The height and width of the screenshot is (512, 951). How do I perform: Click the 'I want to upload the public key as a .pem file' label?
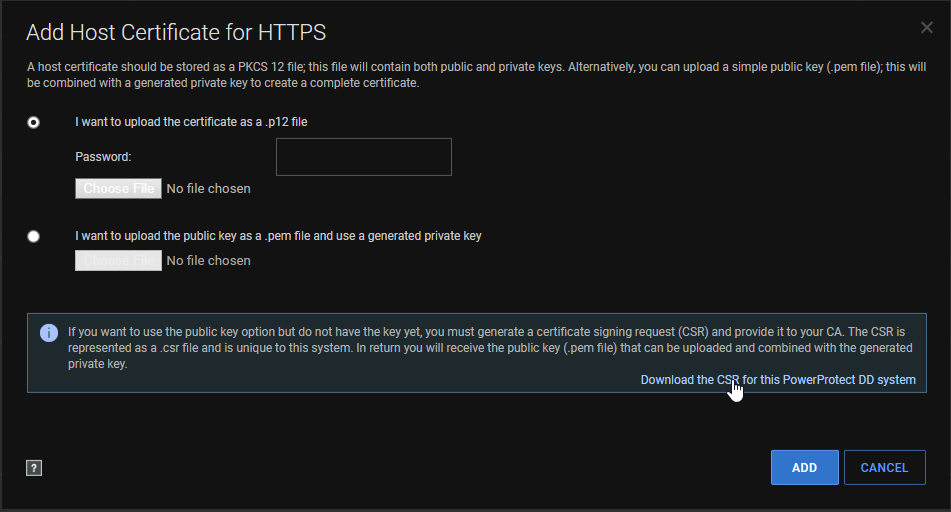pos(278,236)
